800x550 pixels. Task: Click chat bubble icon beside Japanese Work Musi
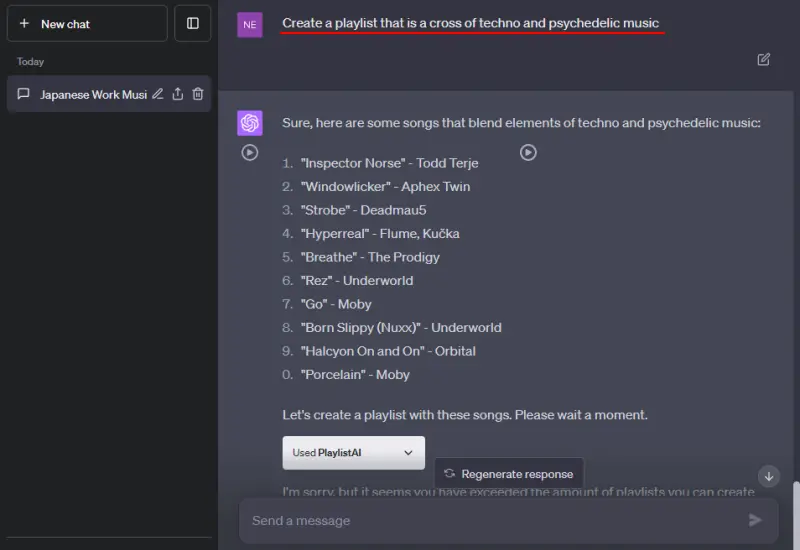pyautogui.click(x=24, y=94)
